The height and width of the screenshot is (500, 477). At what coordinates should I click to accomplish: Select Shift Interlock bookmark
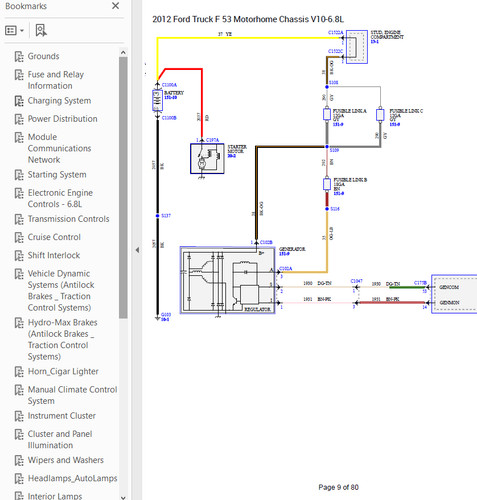pos(54,255)
